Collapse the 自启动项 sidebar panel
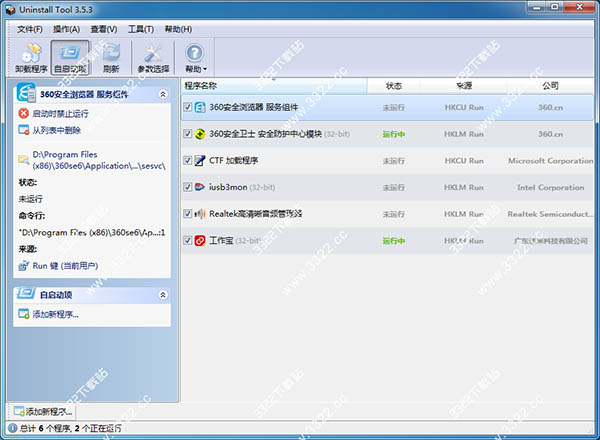Image resolution: width=600 pixels, height=440 pixels. tap(163, 295)
